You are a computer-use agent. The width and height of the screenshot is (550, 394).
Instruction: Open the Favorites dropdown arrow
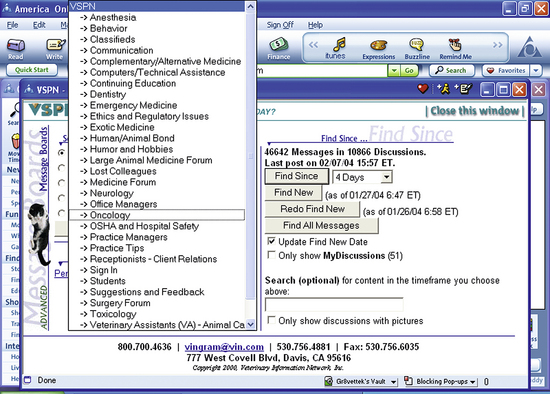536,71
